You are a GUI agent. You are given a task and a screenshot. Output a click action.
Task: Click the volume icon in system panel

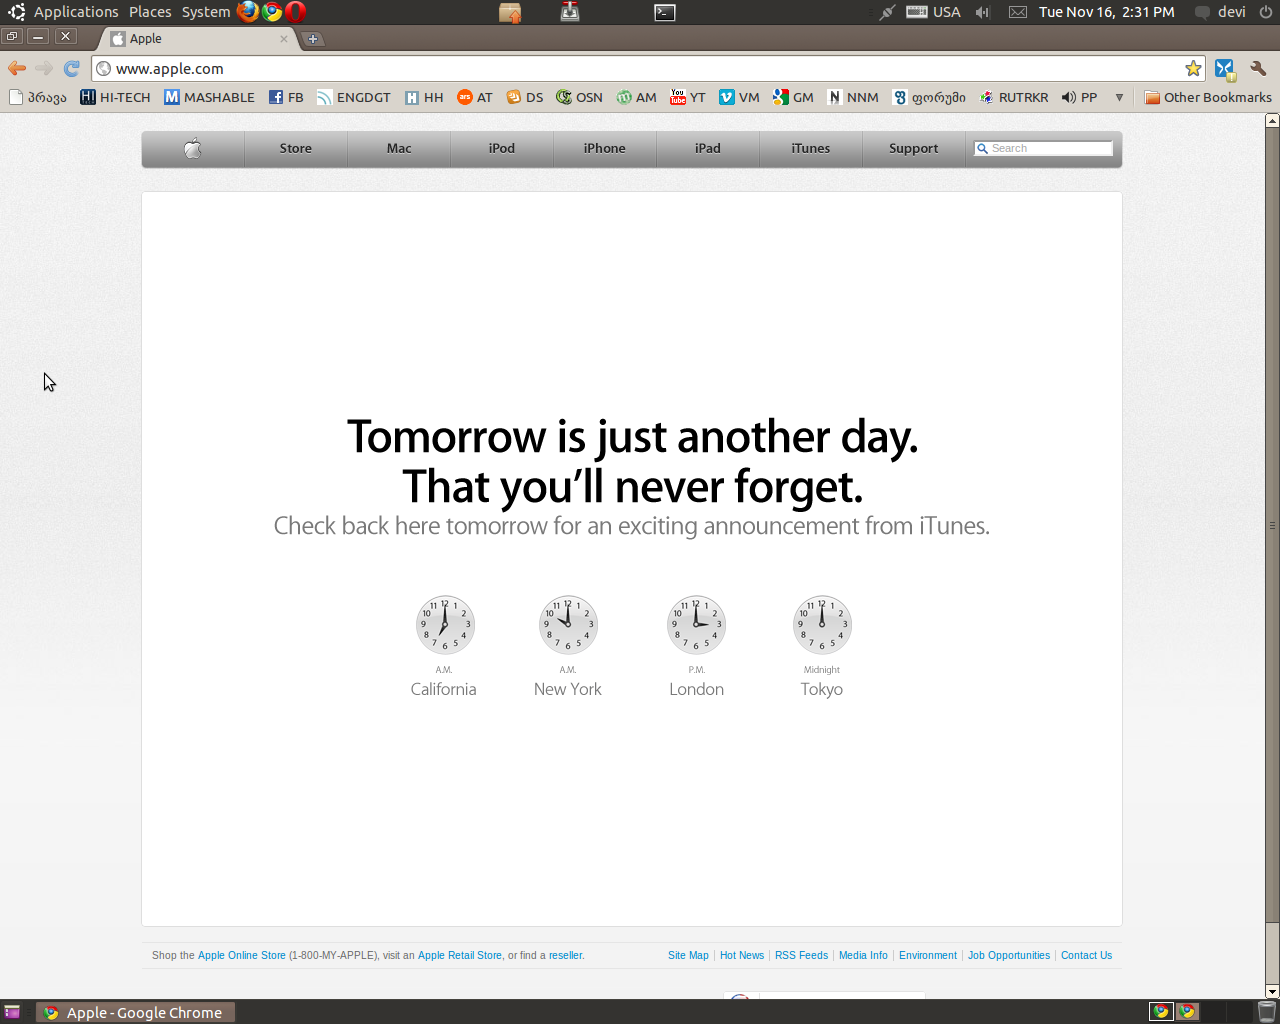tap(982, 12)
